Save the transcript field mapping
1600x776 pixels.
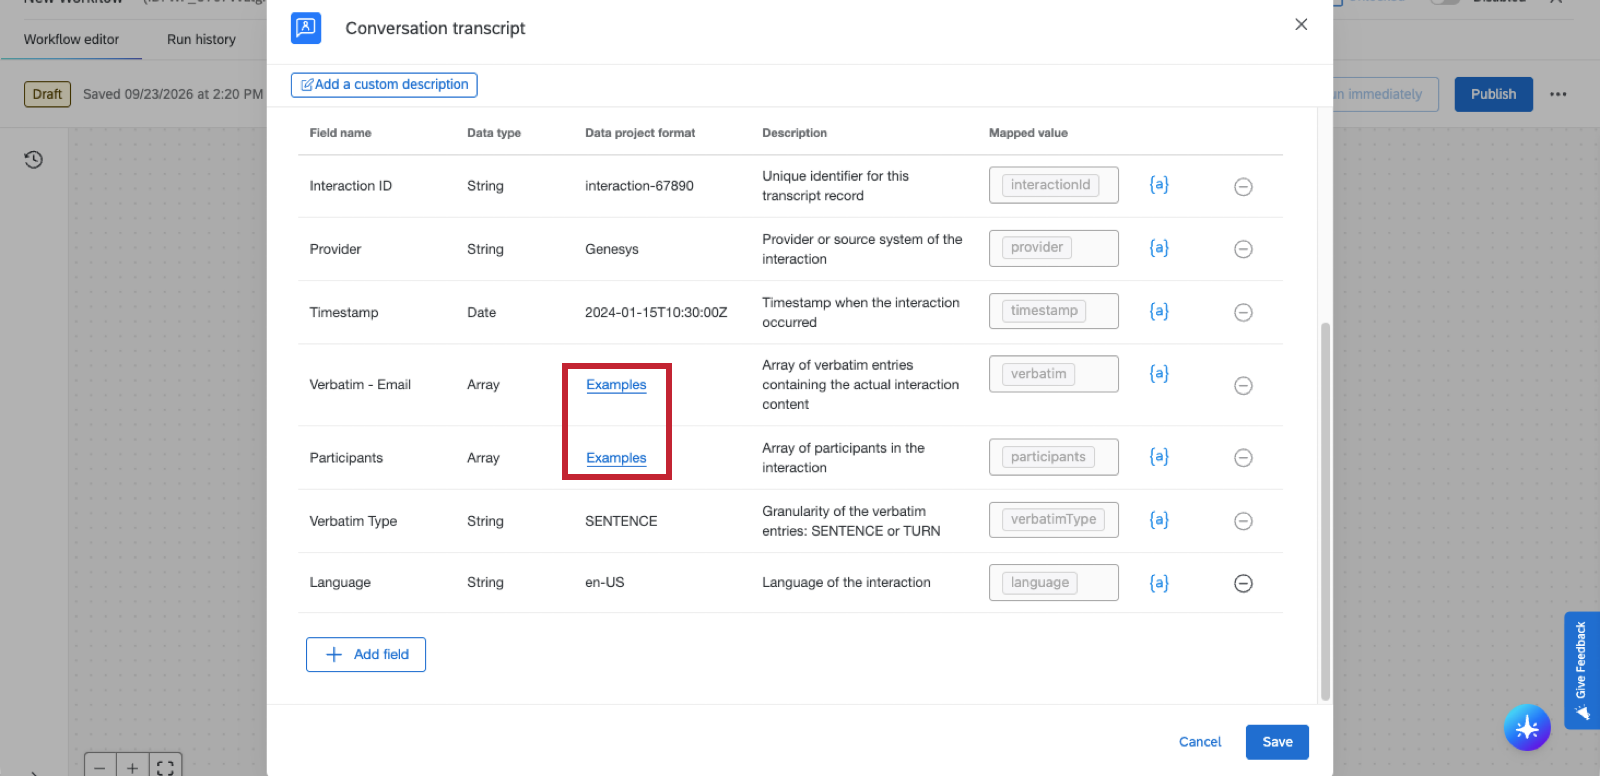click(1277, 742)
